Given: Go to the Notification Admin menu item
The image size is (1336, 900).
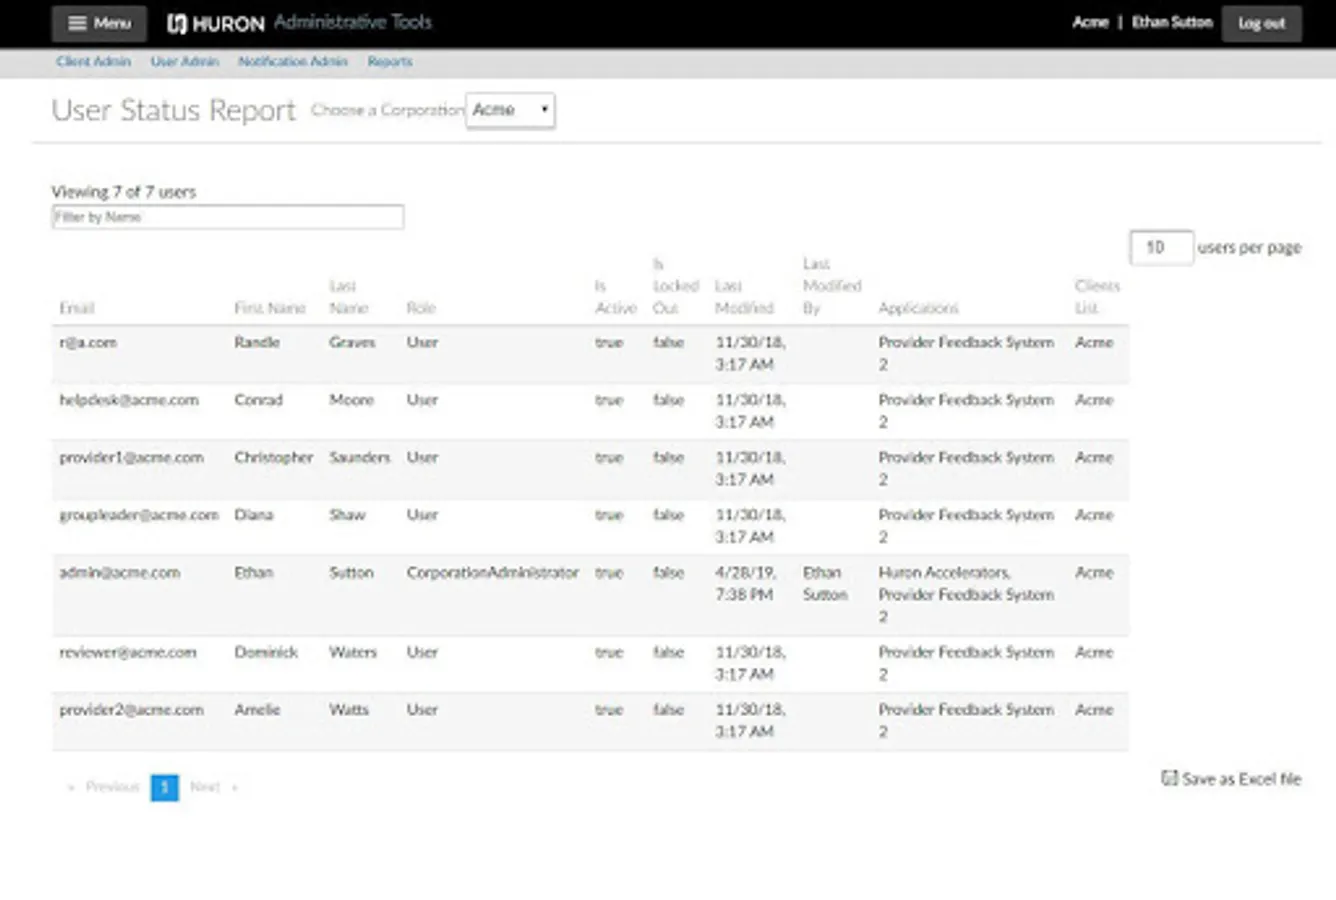Looking at the screenshot, I should tap(292, 62).
